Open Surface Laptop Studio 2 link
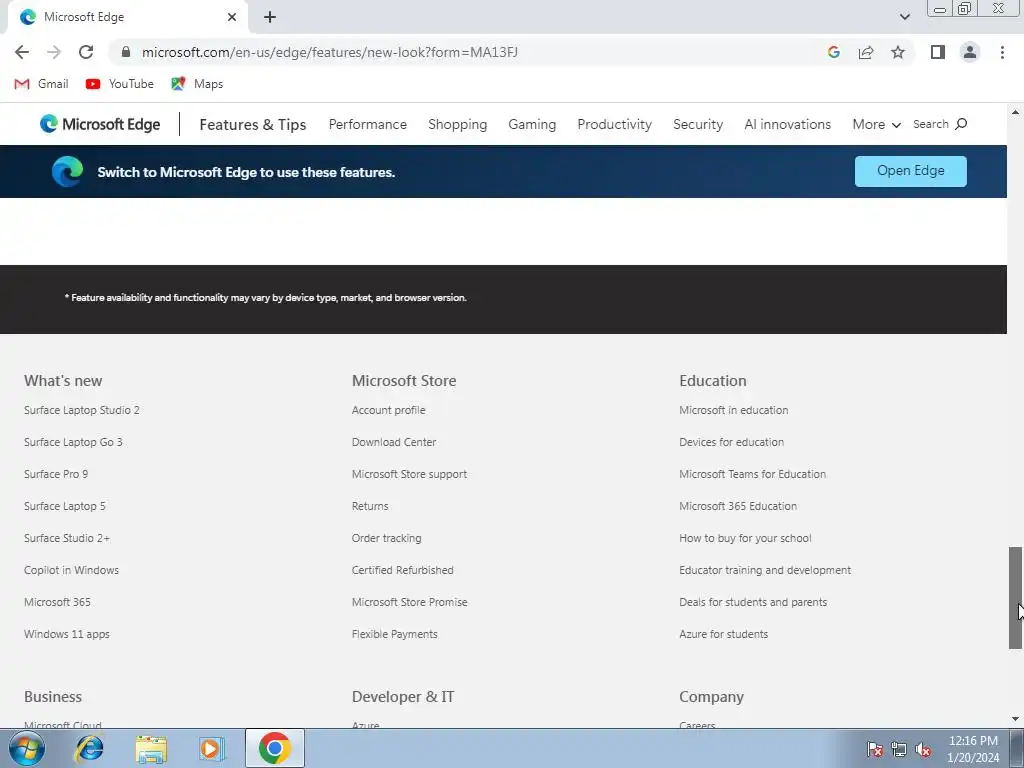The width and height of the screenshot is (1024, 768). 82,410
